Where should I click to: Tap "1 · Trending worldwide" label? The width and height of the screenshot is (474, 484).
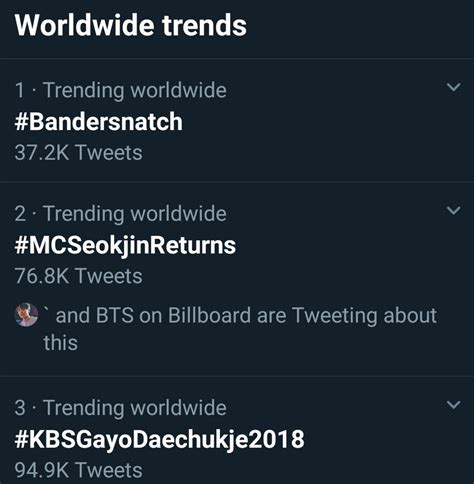pos(120,90)
